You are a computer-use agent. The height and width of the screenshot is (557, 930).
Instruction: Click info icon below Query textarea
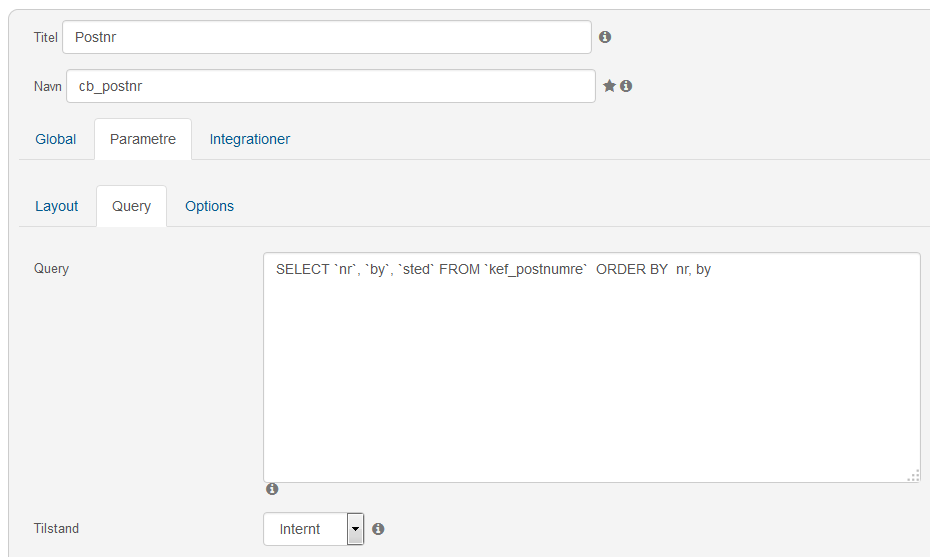(272, 489)
